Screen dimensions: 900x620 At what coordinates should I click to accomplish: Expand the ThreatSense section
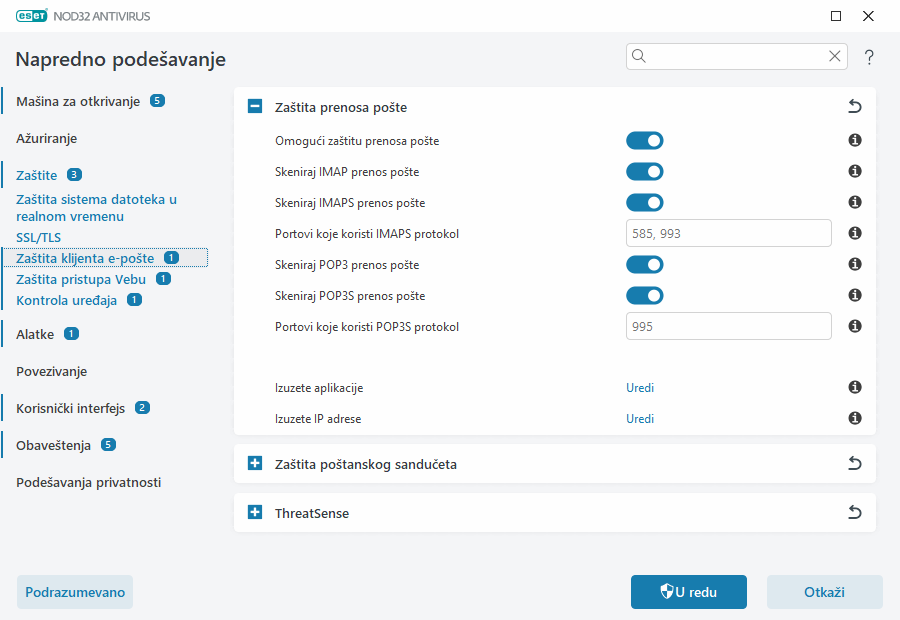pos(255,513)
